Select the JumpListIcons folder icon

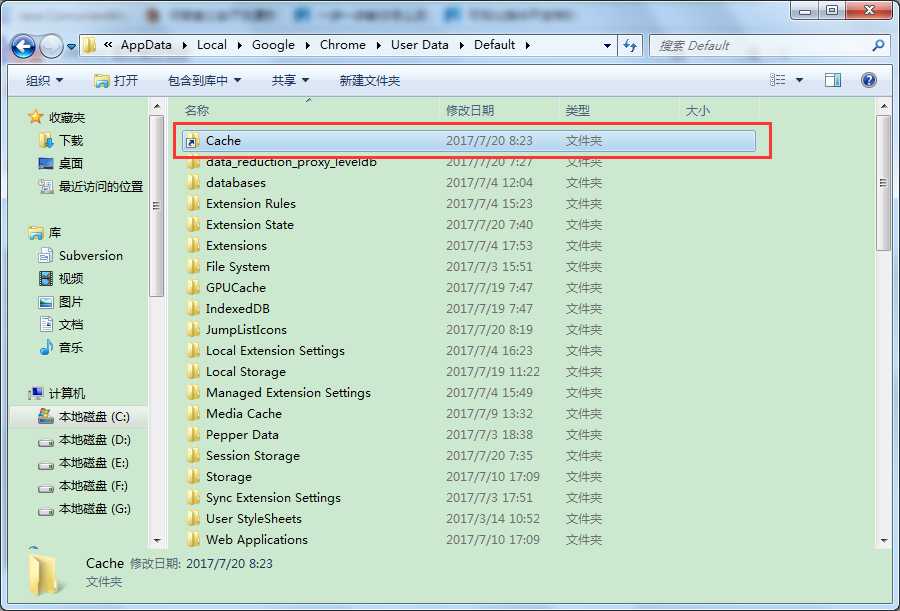tap(193, 330)
